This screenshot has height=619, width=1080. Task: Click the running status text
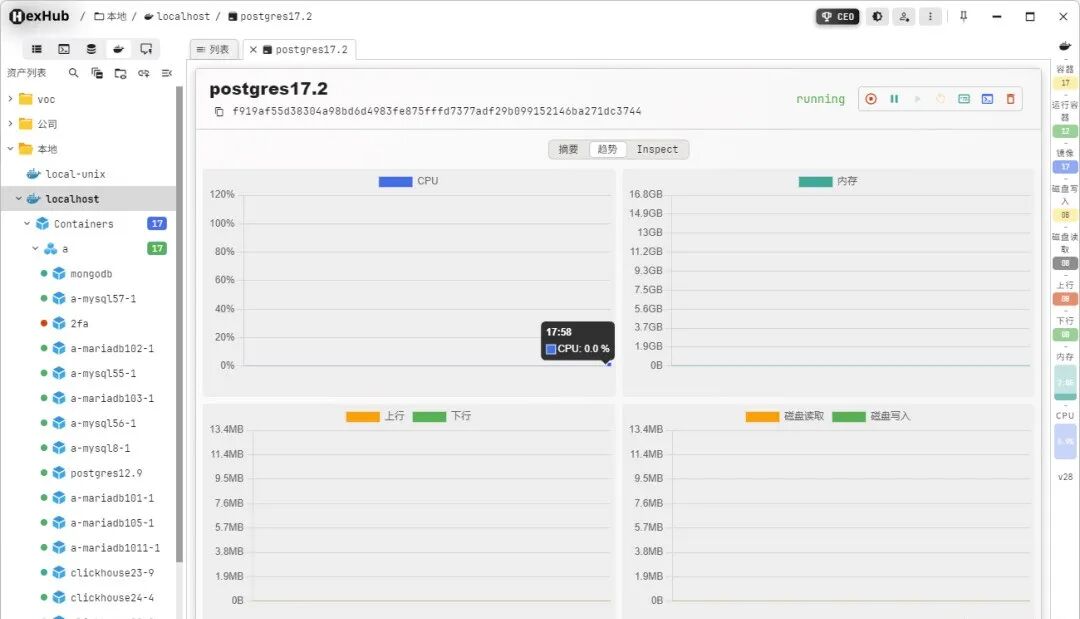point(820,99)
